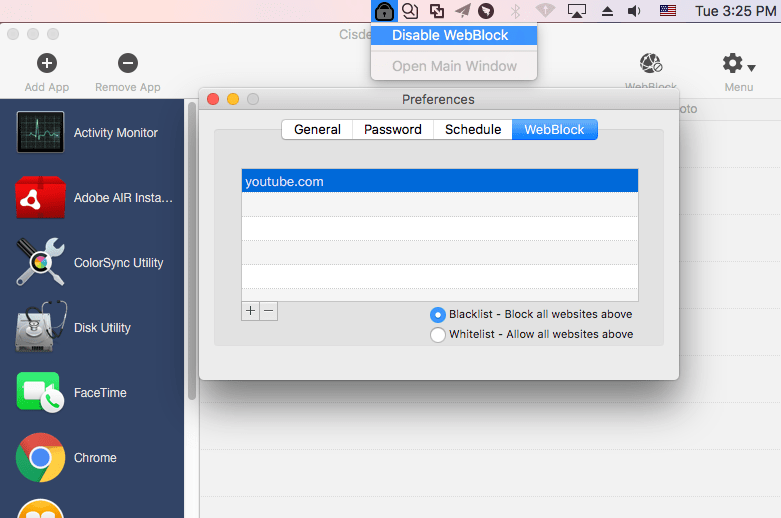The width and height of the screenshot is (781, 518).
Task: Select the partially visible orange app icon
Action: point(40,508)
